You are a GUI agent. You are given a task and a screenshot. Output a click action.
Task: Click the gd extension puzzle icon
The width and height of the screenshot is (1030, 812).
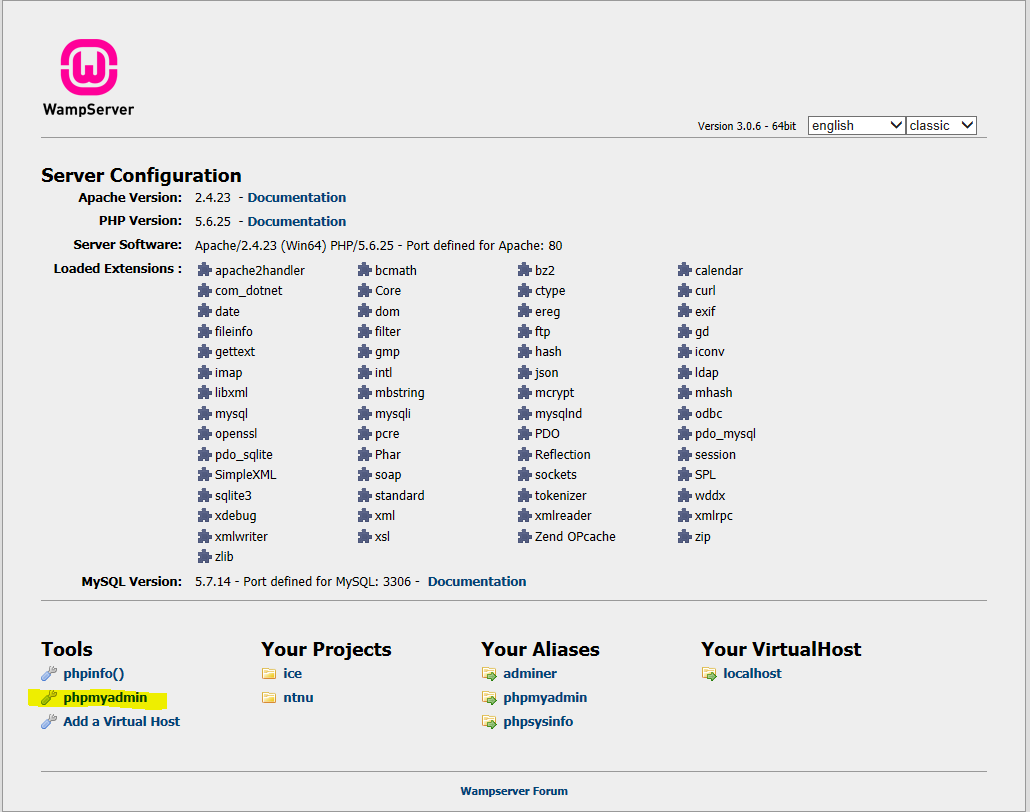point(684,332)
